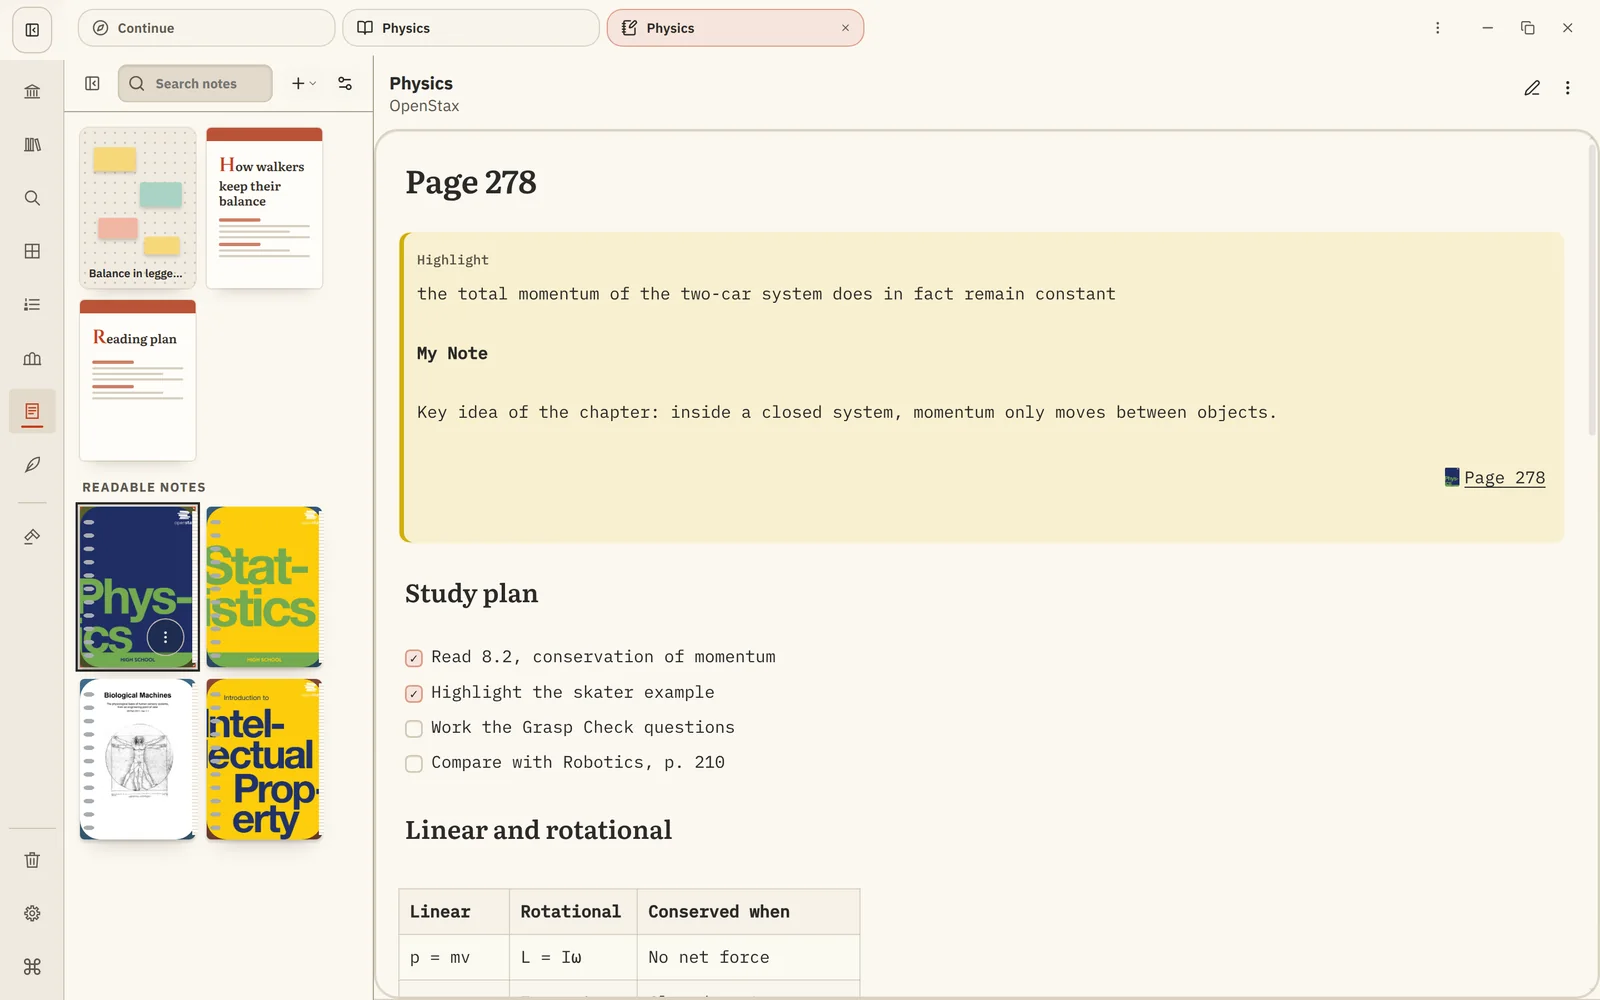
Task: Check Compare with Robotics, p. 210
Action: click(x=414, y=764)
